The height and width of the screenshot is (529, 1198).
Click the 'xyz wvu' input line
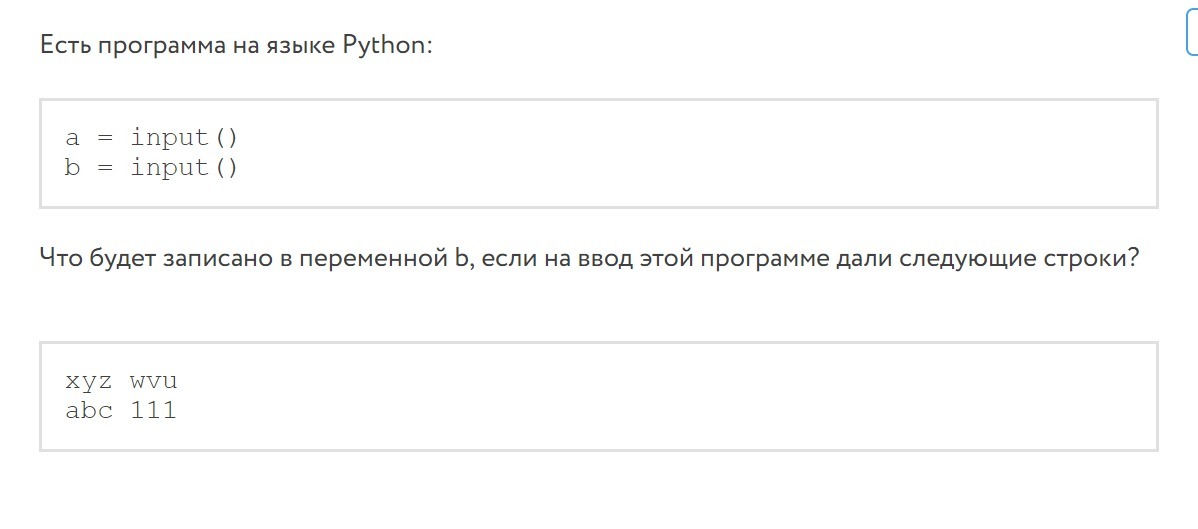pos(121,381)
